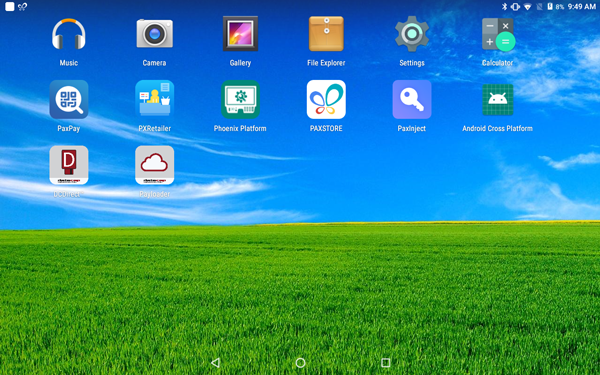Open the PAXSTORE butterfly app
The width and height of the screenshot is (600, 375).
[x=326, y=99]
